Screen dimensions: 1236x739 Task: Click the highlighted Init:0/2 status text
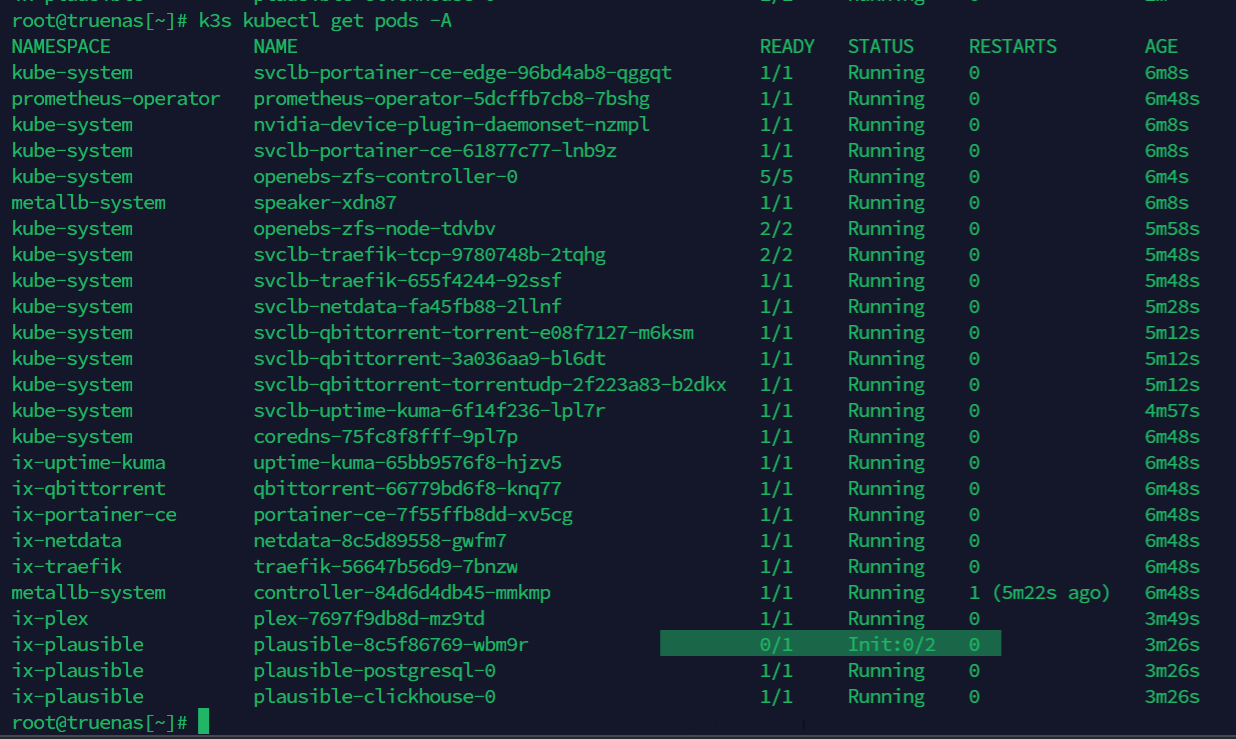[x=891, y=644]
